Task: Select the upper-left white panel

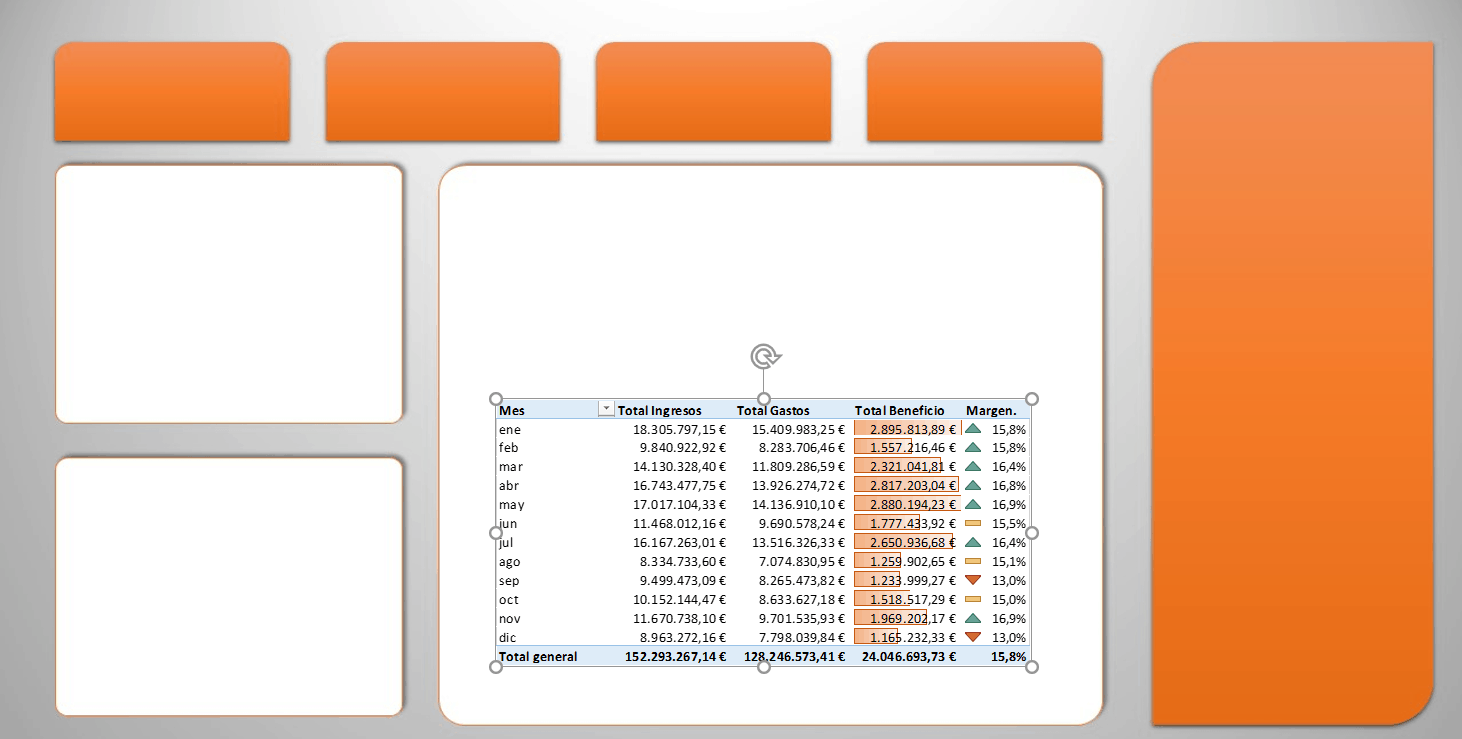Action: 229,294
